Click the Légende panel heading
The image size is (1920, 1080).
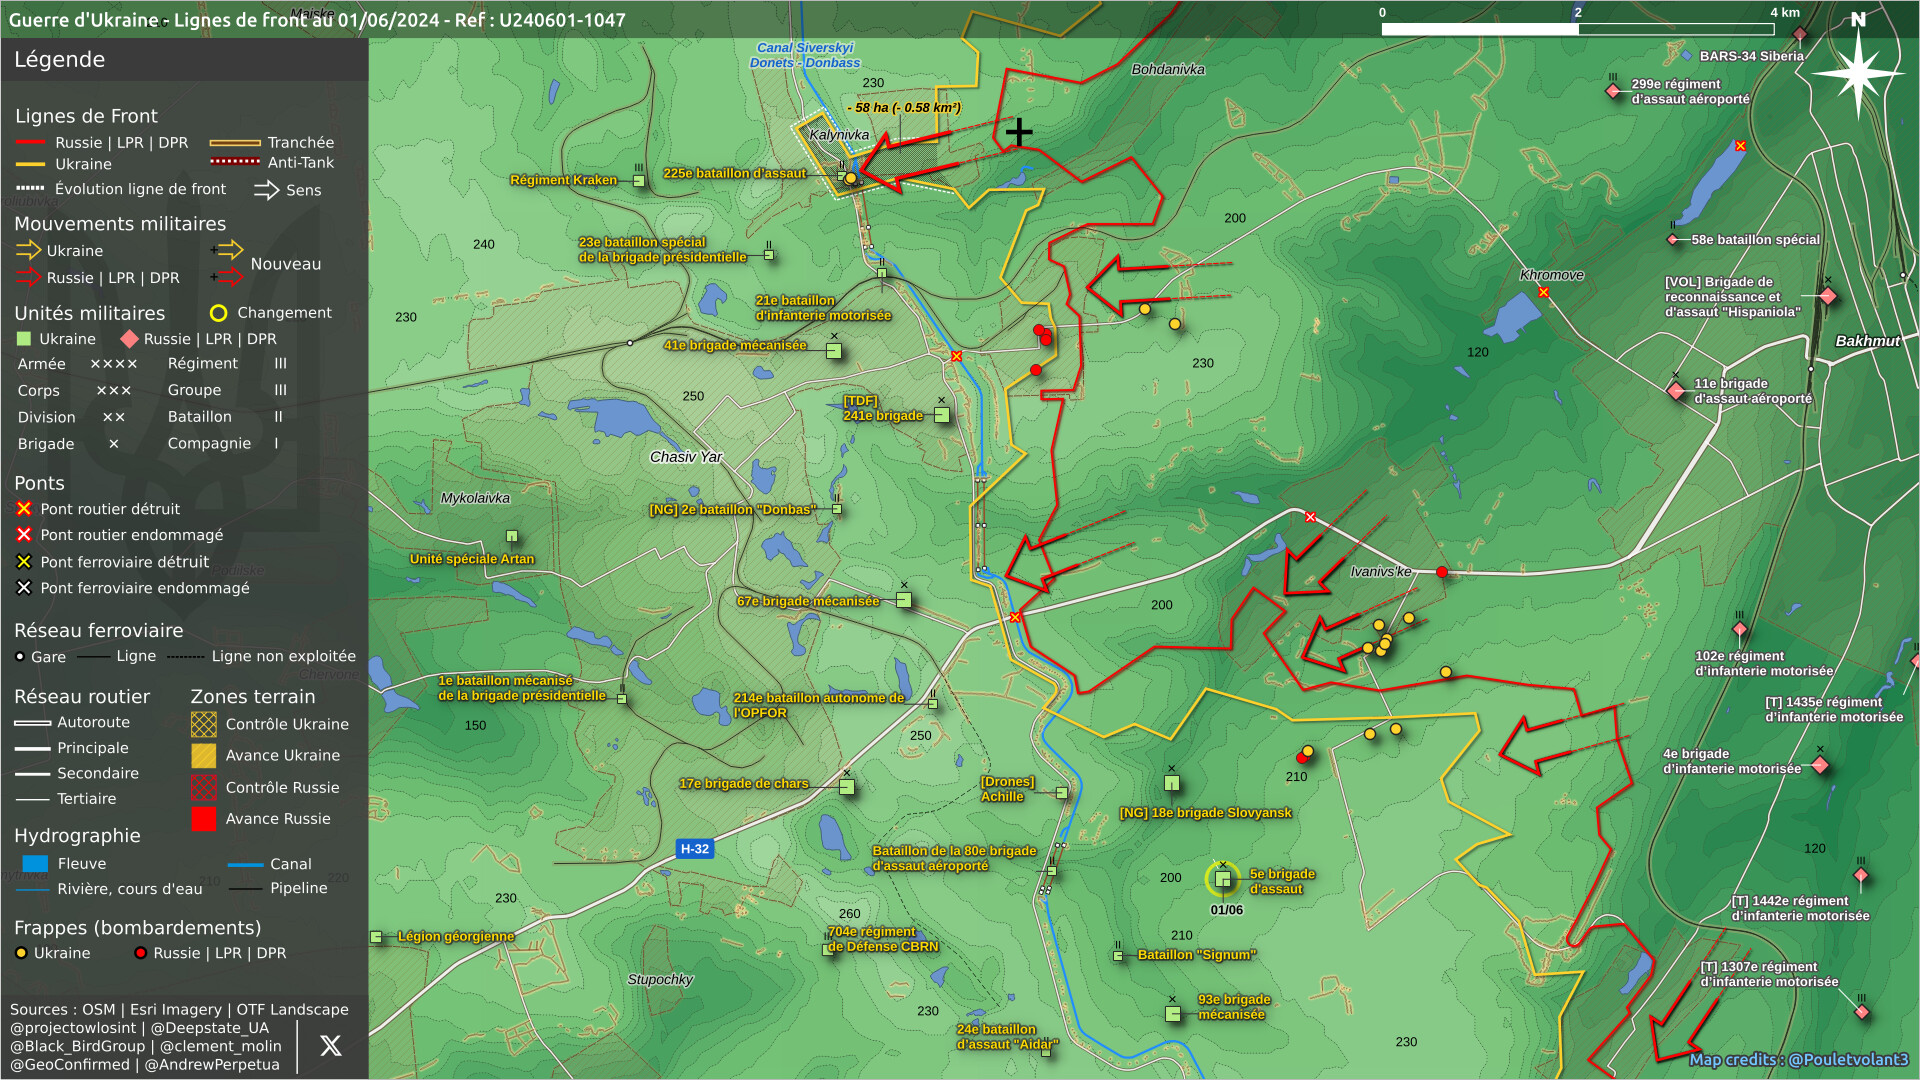pyautogui.click(x=59, y=60)
